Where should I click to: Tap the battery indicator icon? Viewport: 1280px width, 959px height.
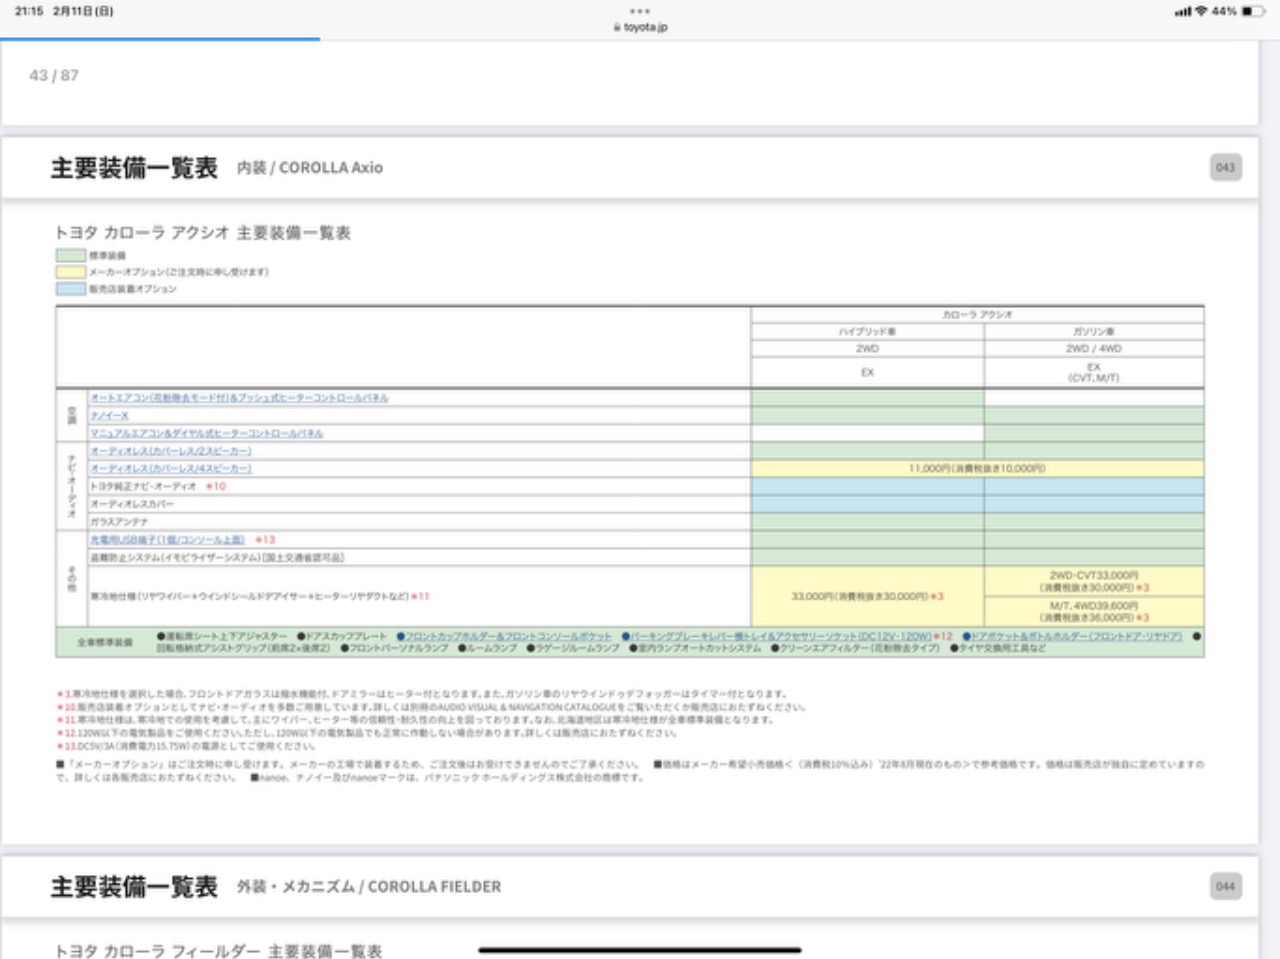(x=1253, y=11)
